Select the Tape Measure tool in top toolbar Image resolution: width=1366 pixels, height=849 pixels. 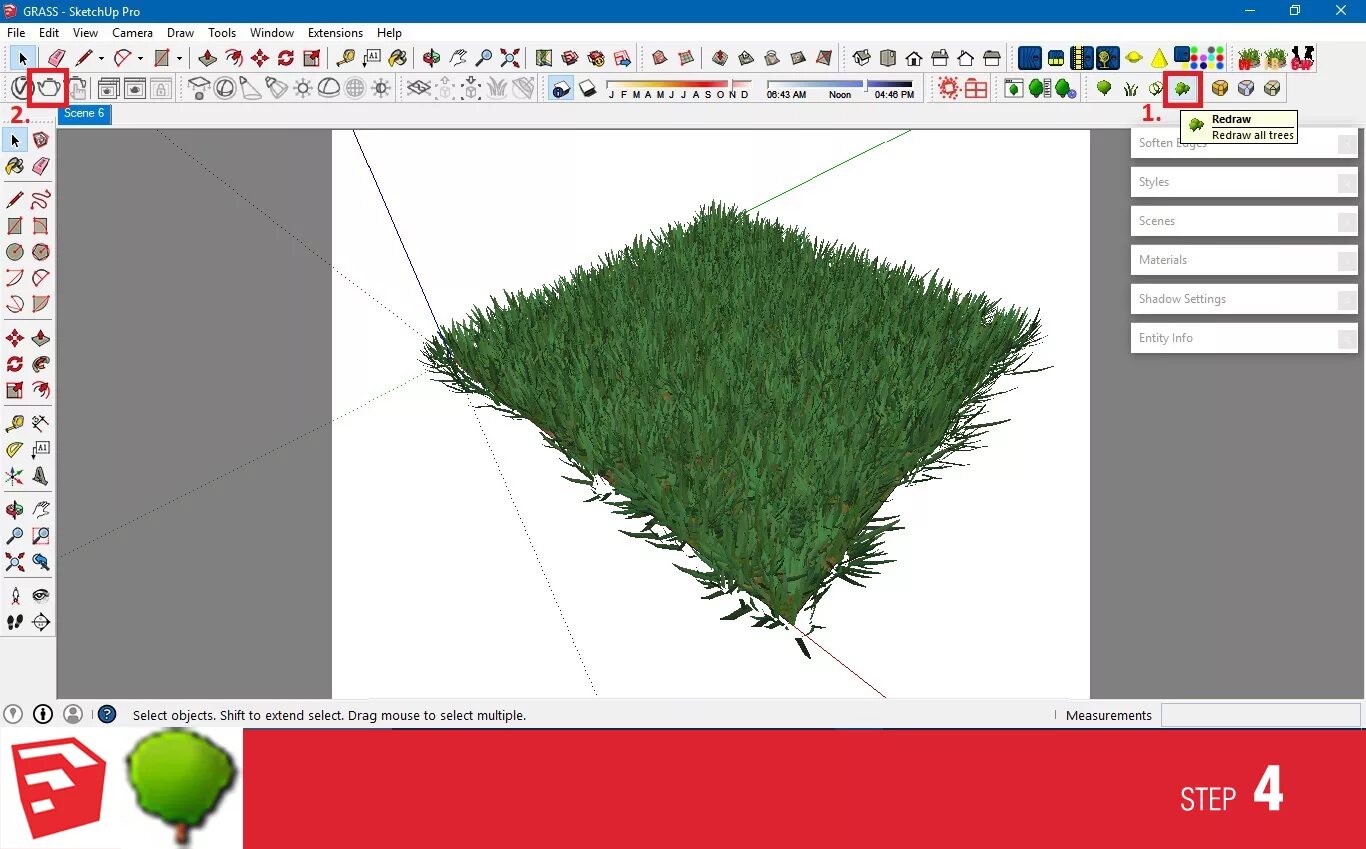click(x=346, y=58)
